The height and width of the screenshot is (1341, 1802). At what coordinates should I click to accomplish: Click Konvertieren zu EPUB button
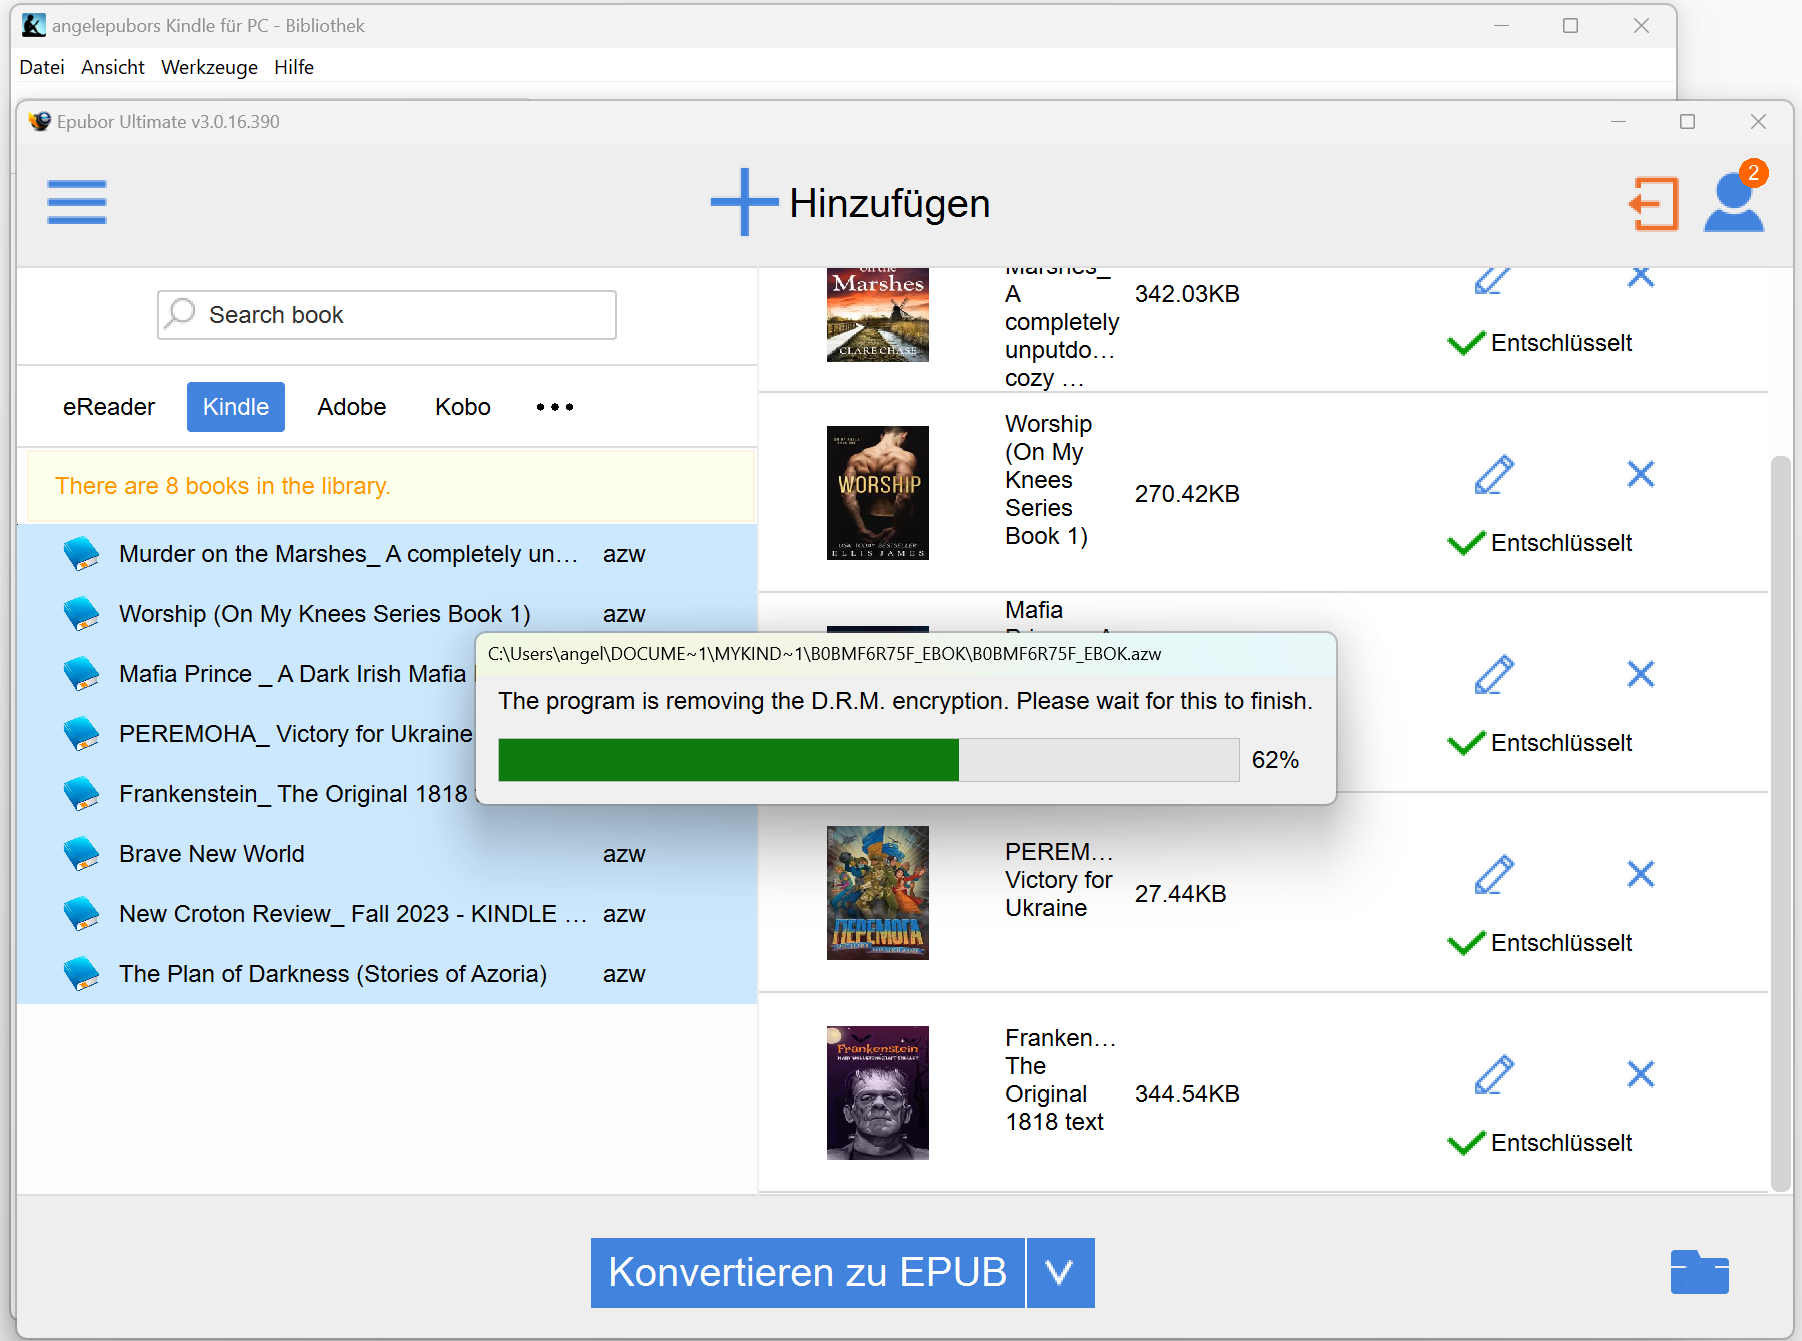808,1272
